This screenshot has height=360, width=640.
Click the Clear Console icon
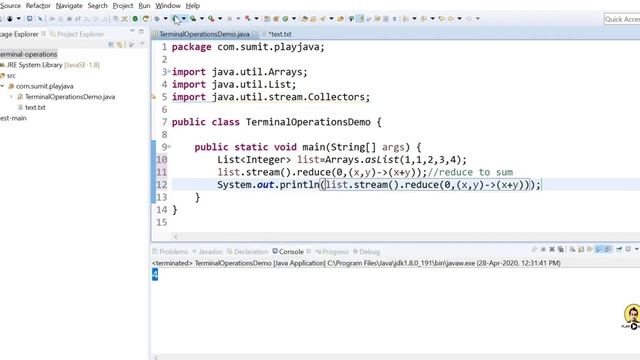click(x=572, y=249)
